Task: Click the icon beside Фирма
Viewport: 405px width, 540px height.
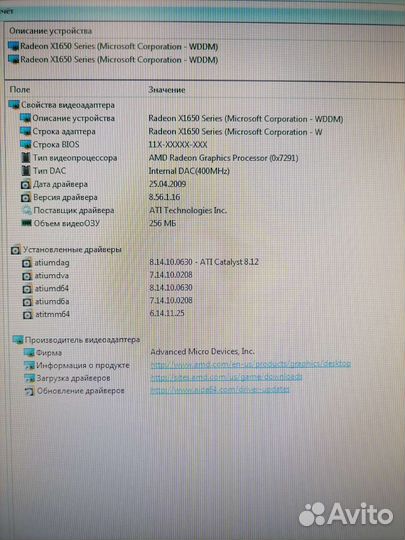Action: [29, 353]
